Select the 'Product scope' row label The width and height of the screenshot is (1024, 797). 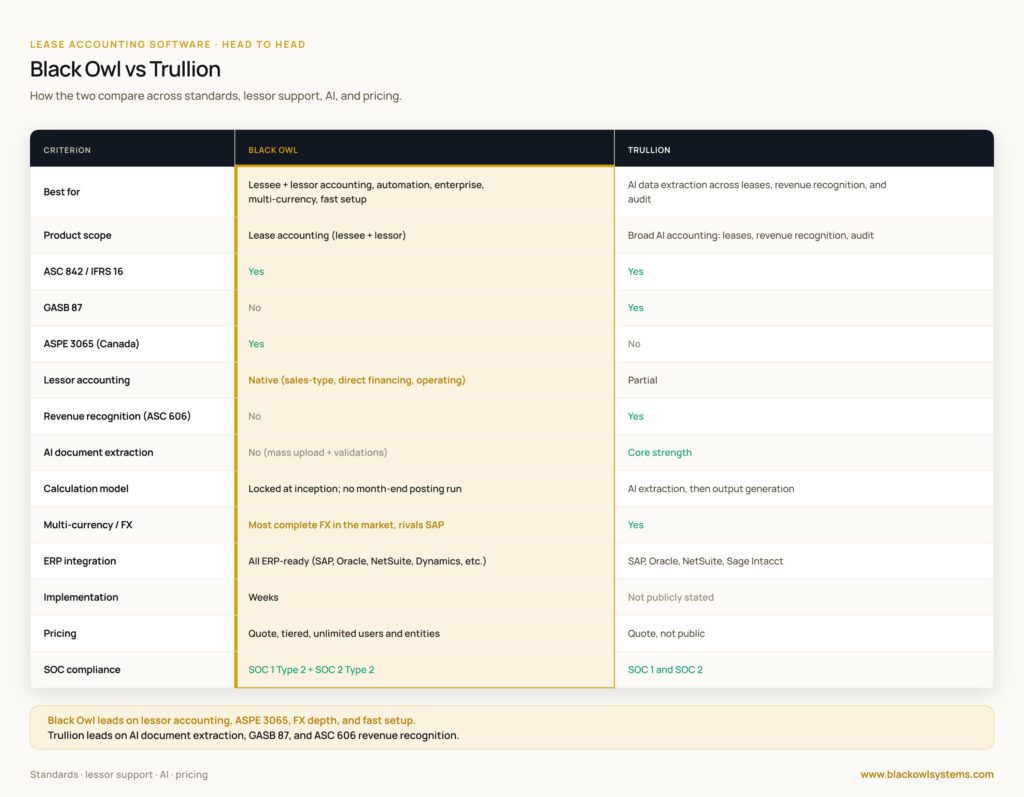[x=77, y=235]
